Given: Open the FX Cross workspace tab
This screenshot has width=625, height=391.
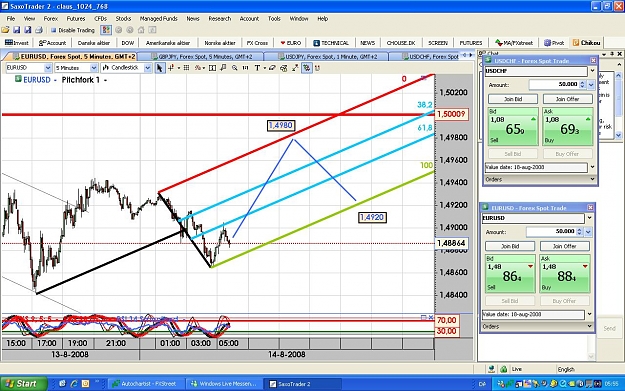Looking at the screenshot, I should [x=257, y=43].
